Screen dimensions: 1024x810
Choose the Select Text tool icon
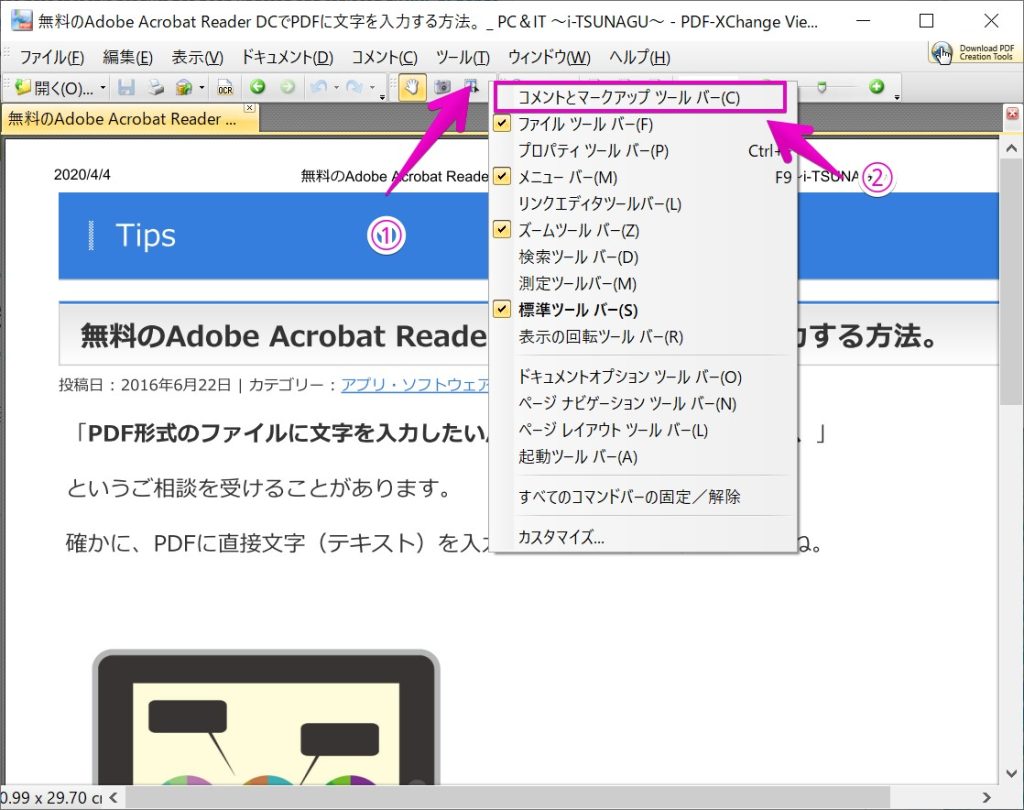(x=471, y=87)
